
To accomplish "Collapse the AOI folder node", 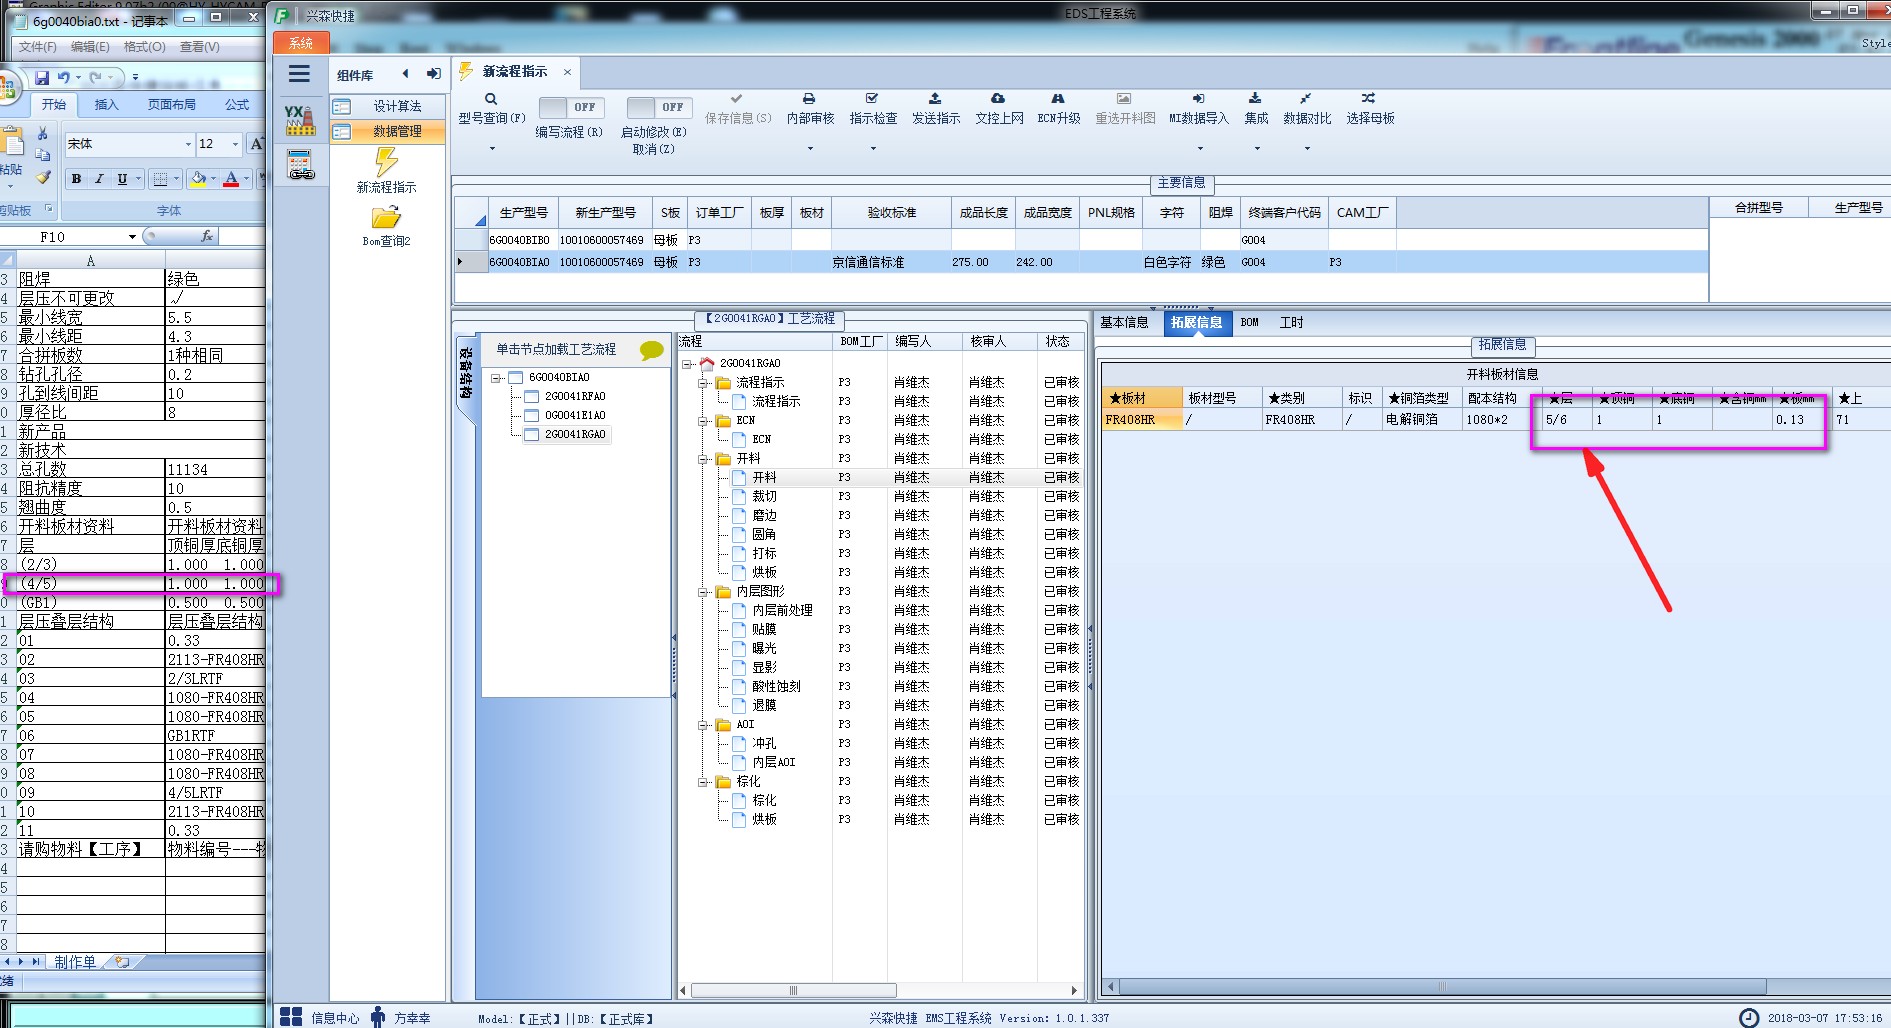I will pos(703,725).
